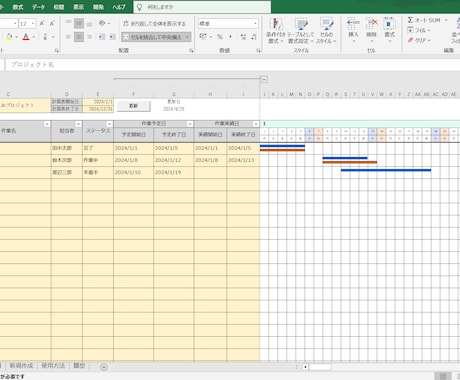Open the font size 12 dropdown
This screenshot has width=460, height=380.
click(33, 24)
